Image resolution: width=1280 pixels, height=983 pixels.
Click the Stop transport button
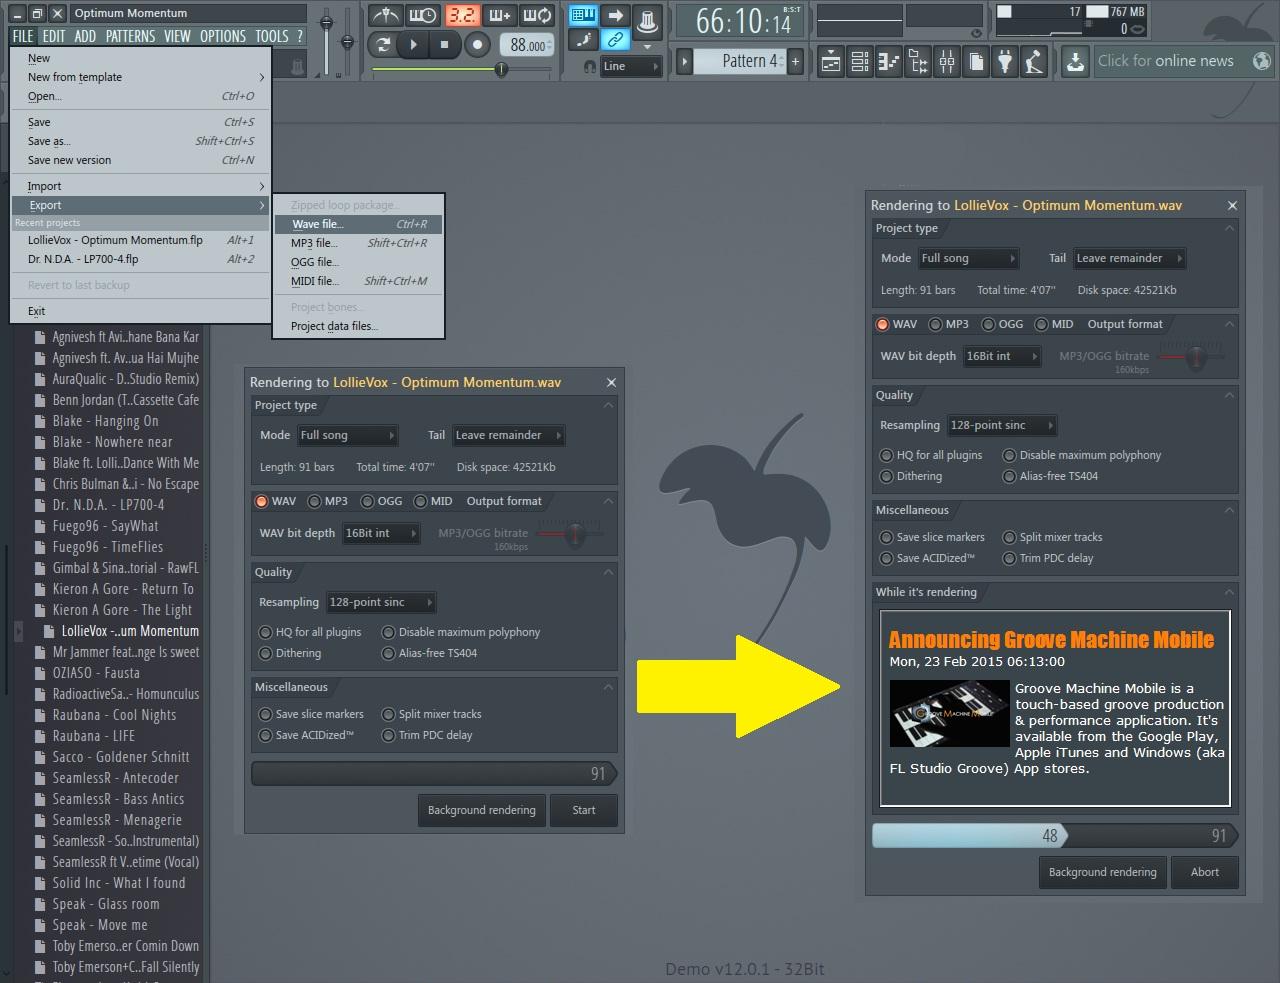pyautogui.click(x=444, y=44)
